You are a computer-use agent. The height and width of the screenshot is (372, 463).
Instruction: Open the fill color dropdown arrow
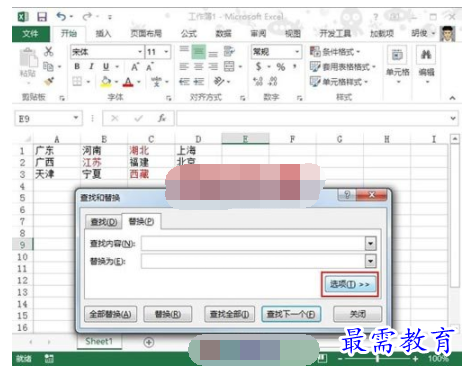click(x=116, y=82)
